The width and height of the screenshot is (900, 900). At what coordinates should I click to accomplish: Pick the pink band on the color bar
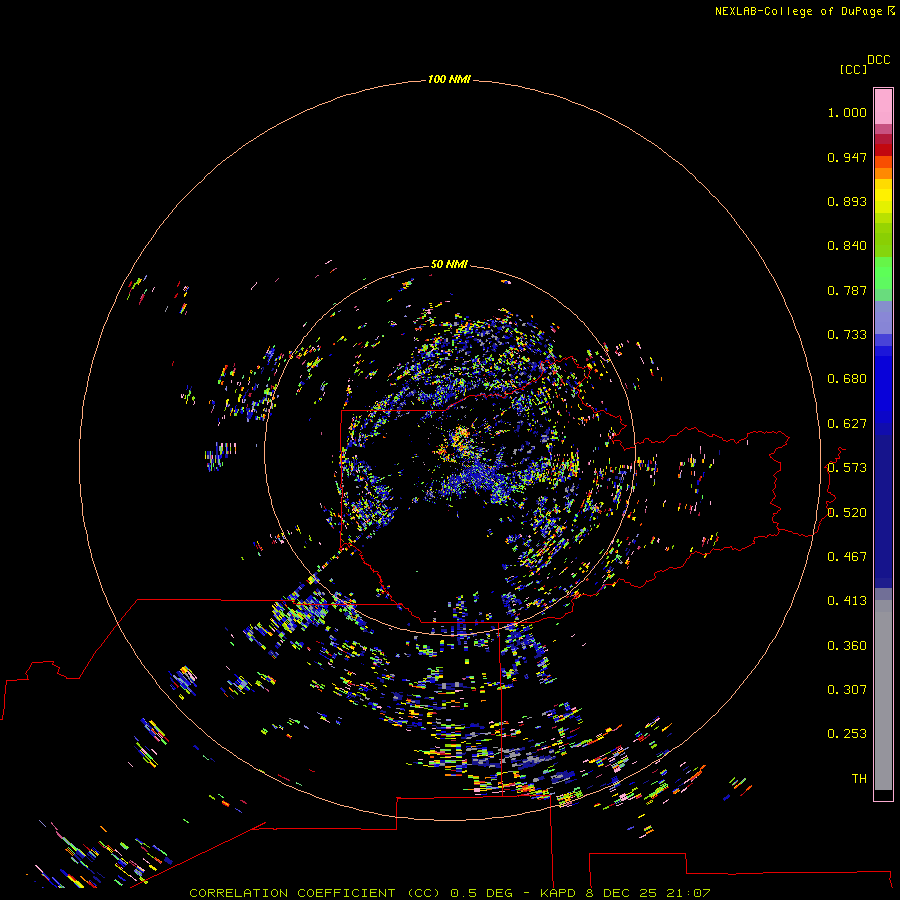point(883,107)
